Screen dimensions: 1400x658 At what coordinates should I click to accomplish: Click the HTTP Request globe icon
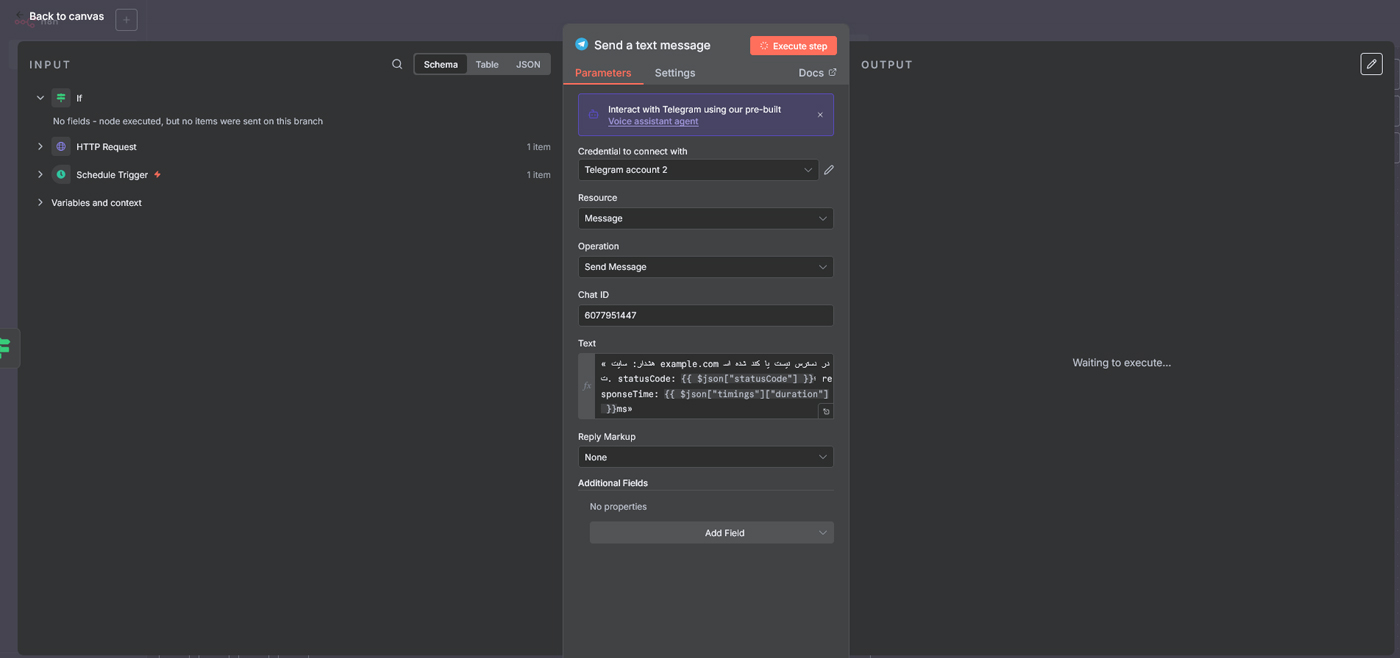point(61,147)
